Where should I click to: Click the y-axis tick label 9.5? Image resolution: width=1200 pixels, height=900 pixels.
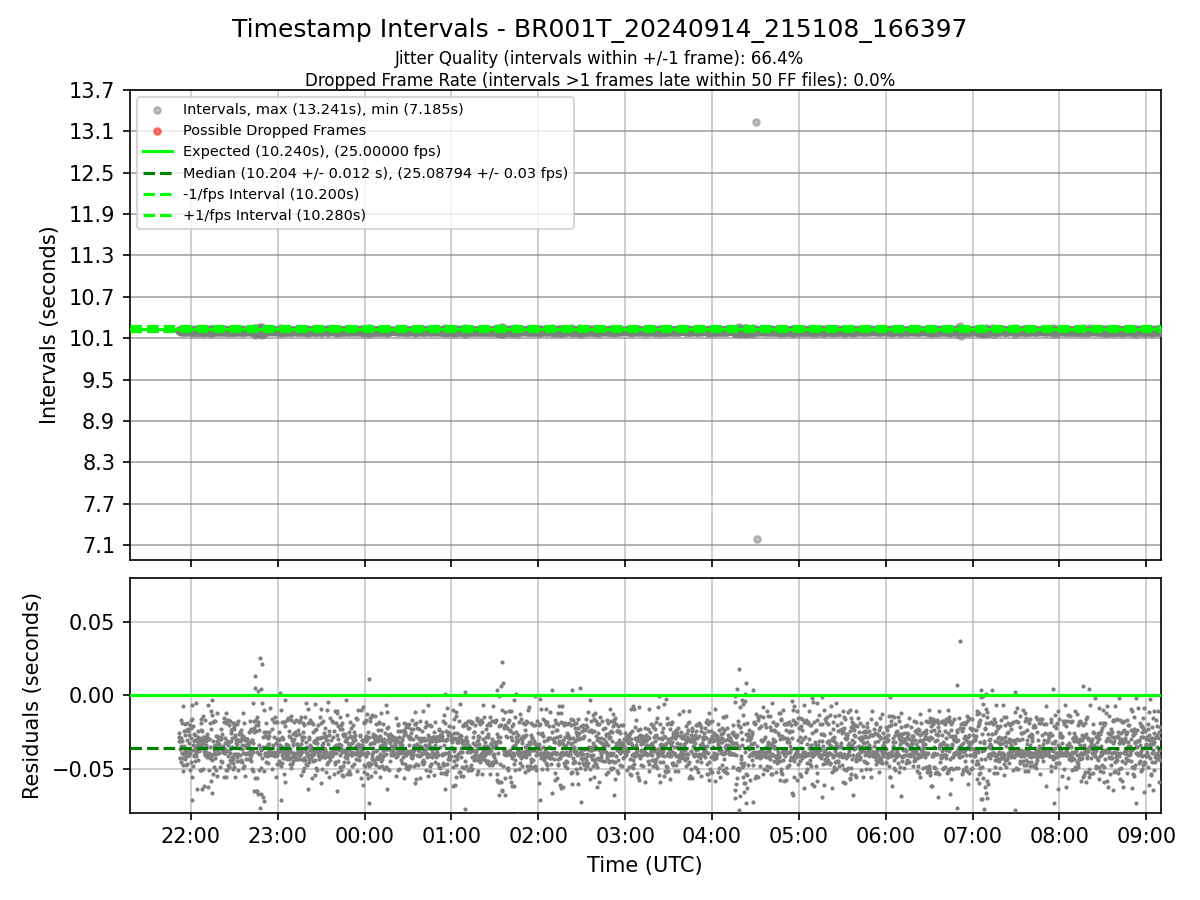100,380
